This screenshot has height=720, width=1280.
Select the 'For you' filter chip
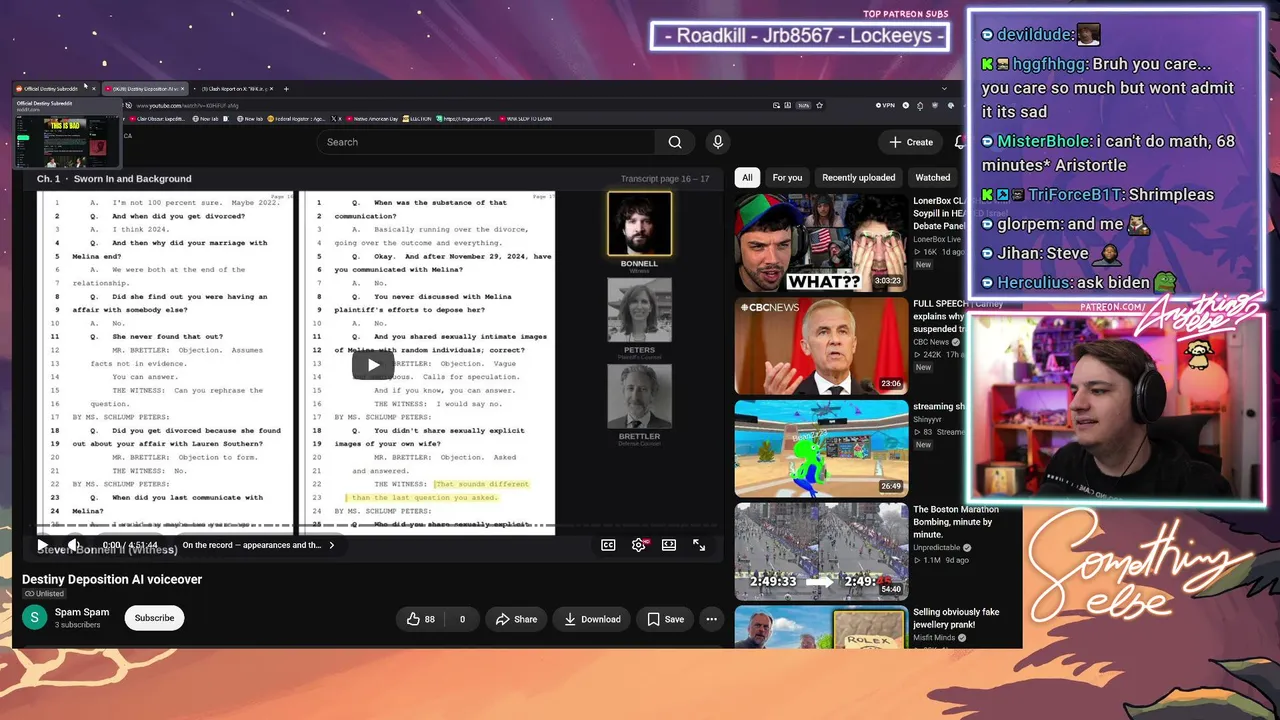coord(787,178)
